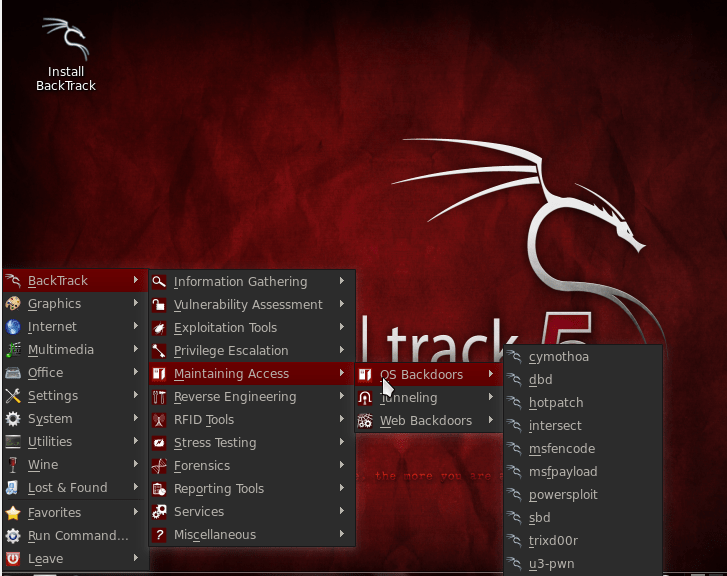Click the Office keyboard icon

pos(13,373)
